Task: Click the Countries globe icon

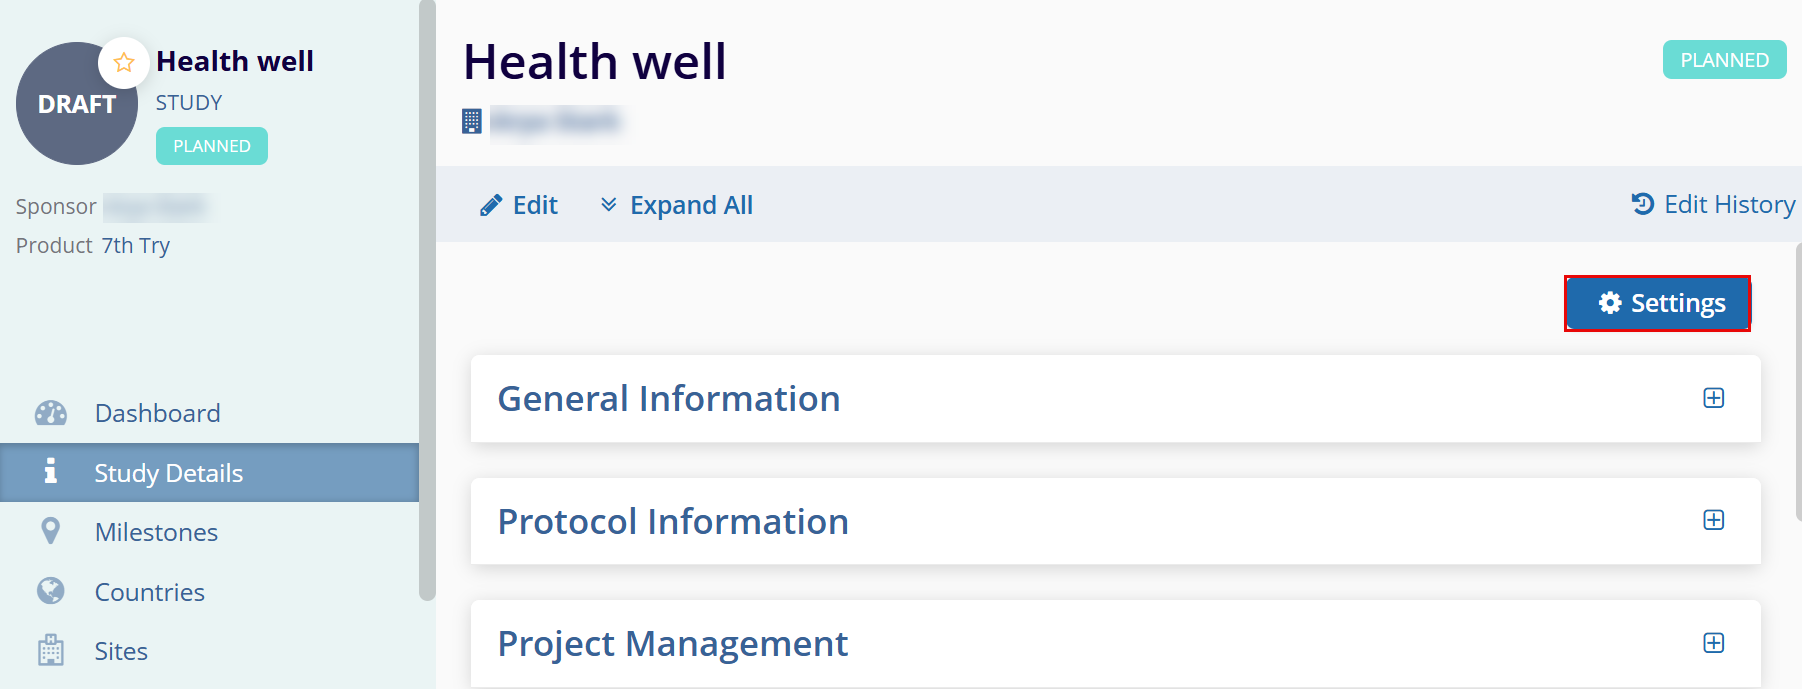Action: 50,591
